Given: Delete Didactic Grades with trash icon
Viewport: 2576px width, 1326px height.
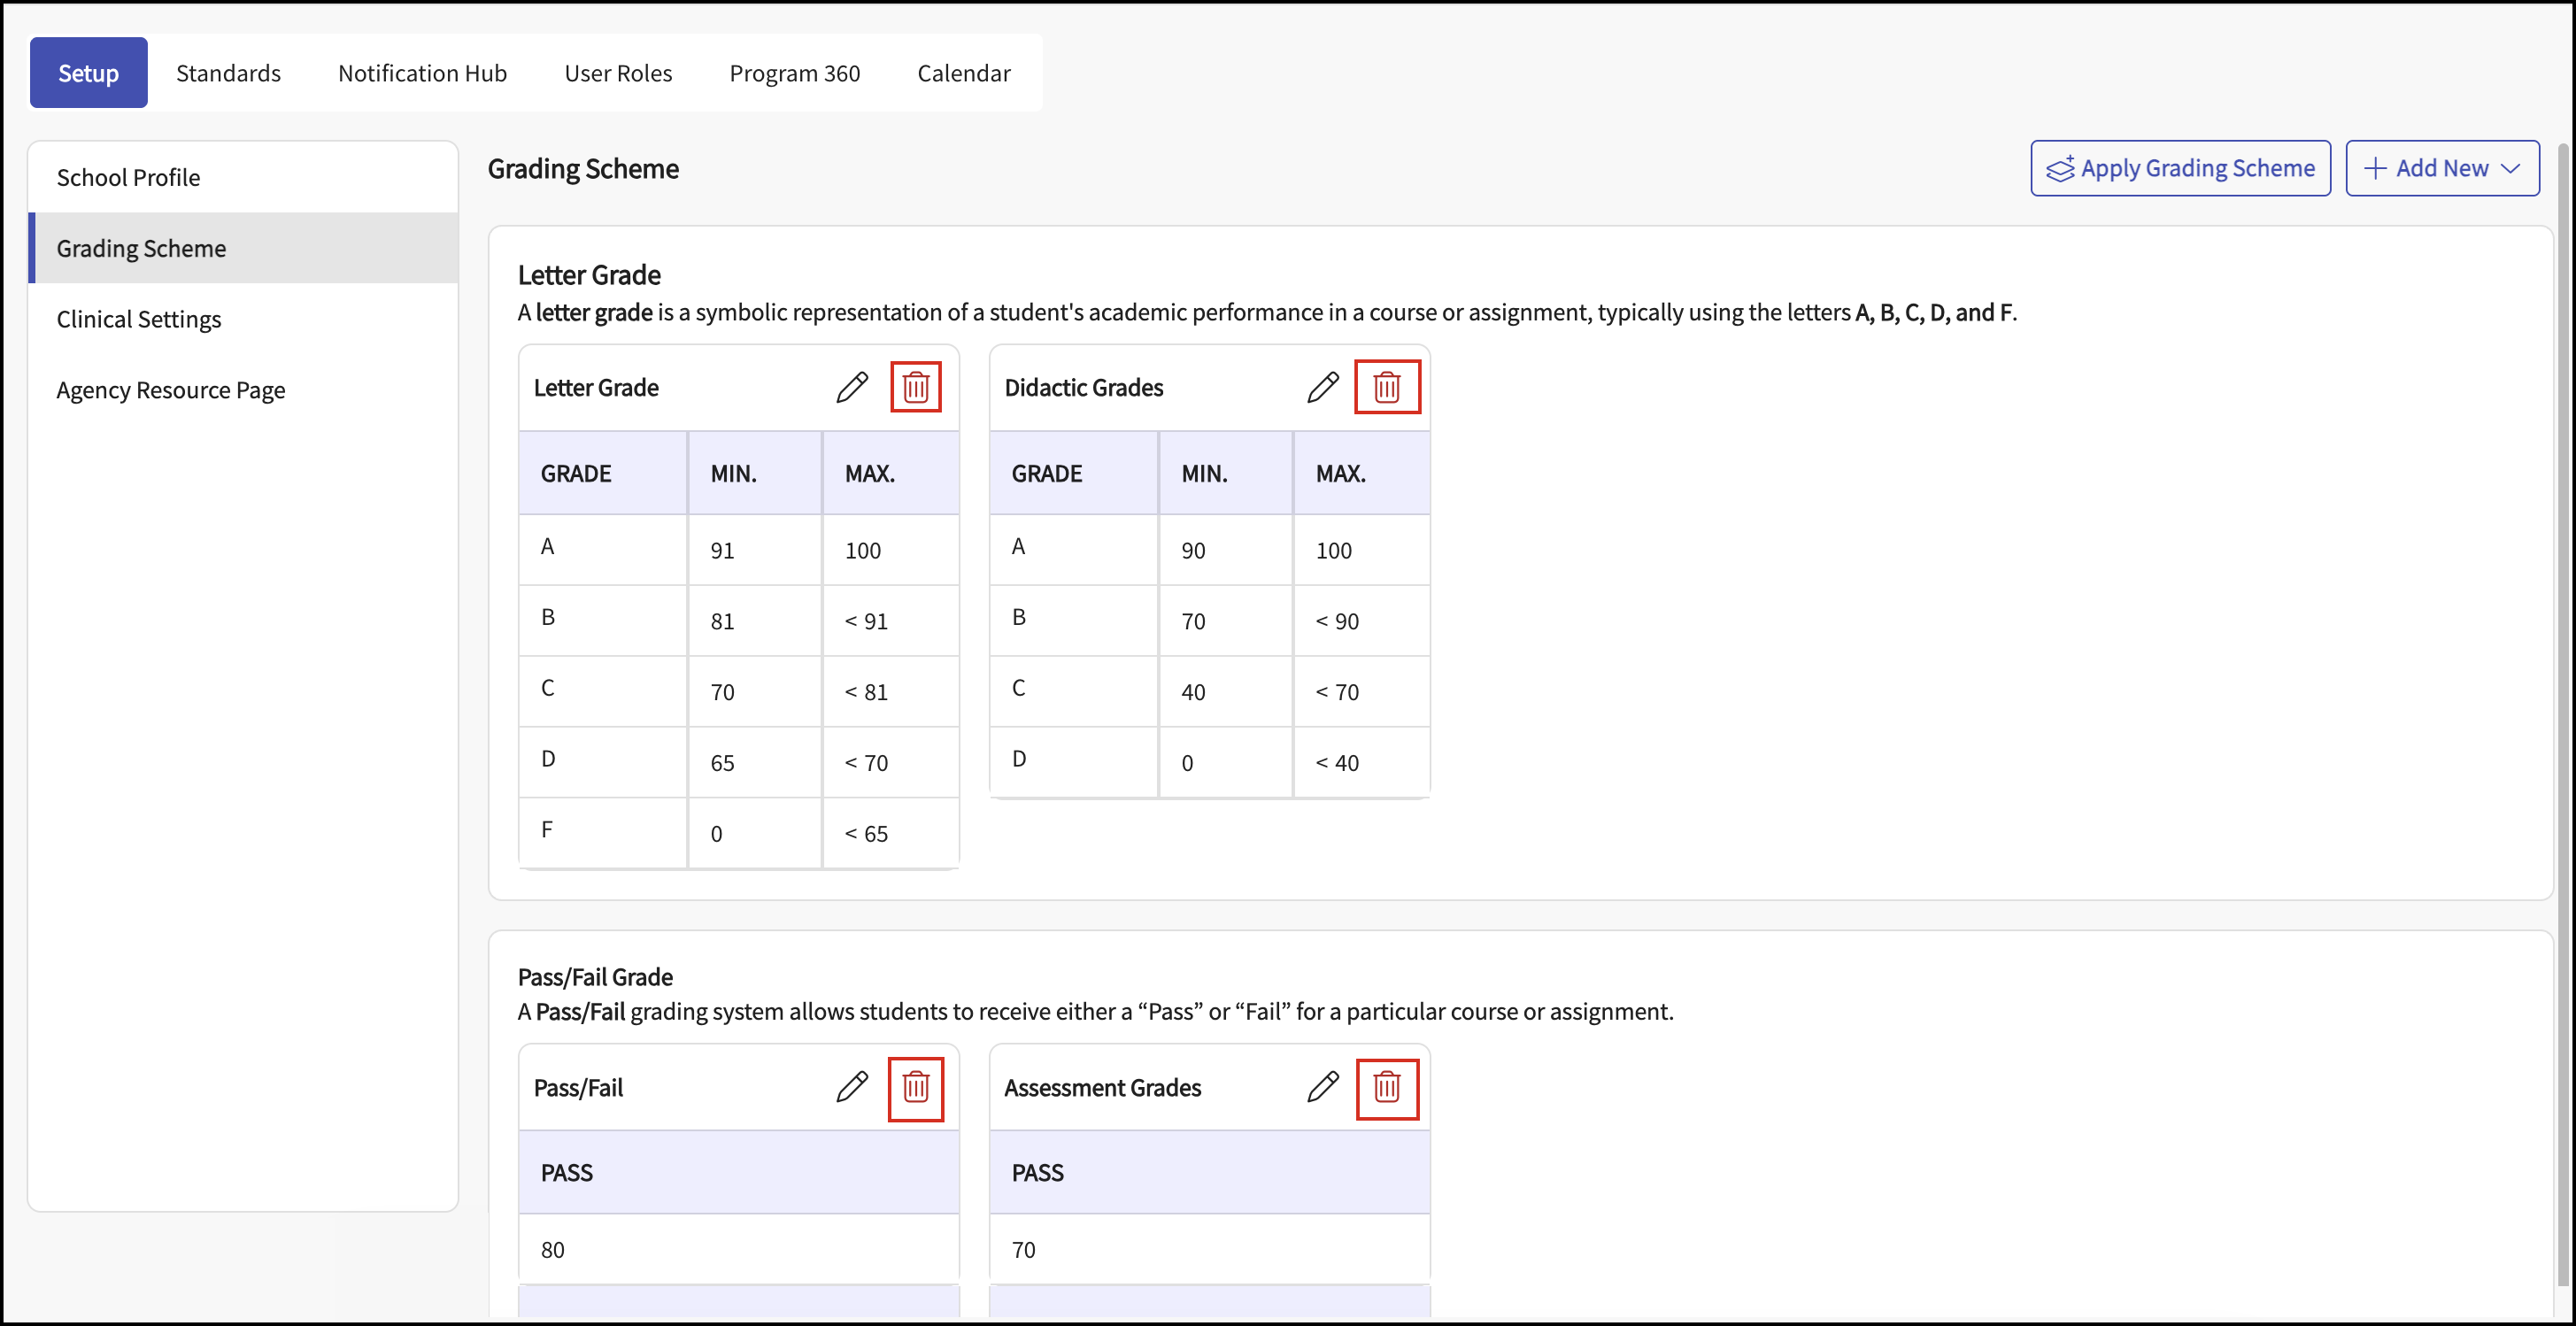Looking at the screenshot, I should [1387, 387].
